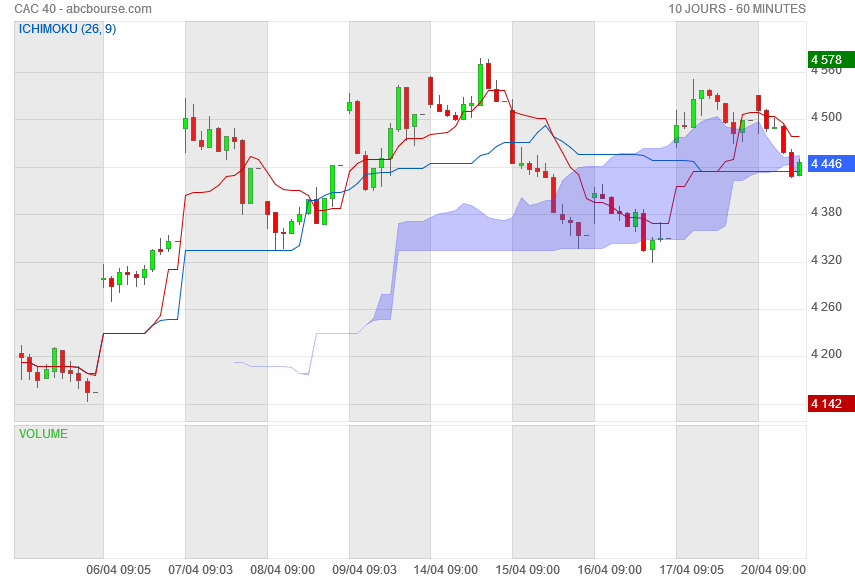Click the VOLUME panel label
855x580 pixels.
point(43,434)
